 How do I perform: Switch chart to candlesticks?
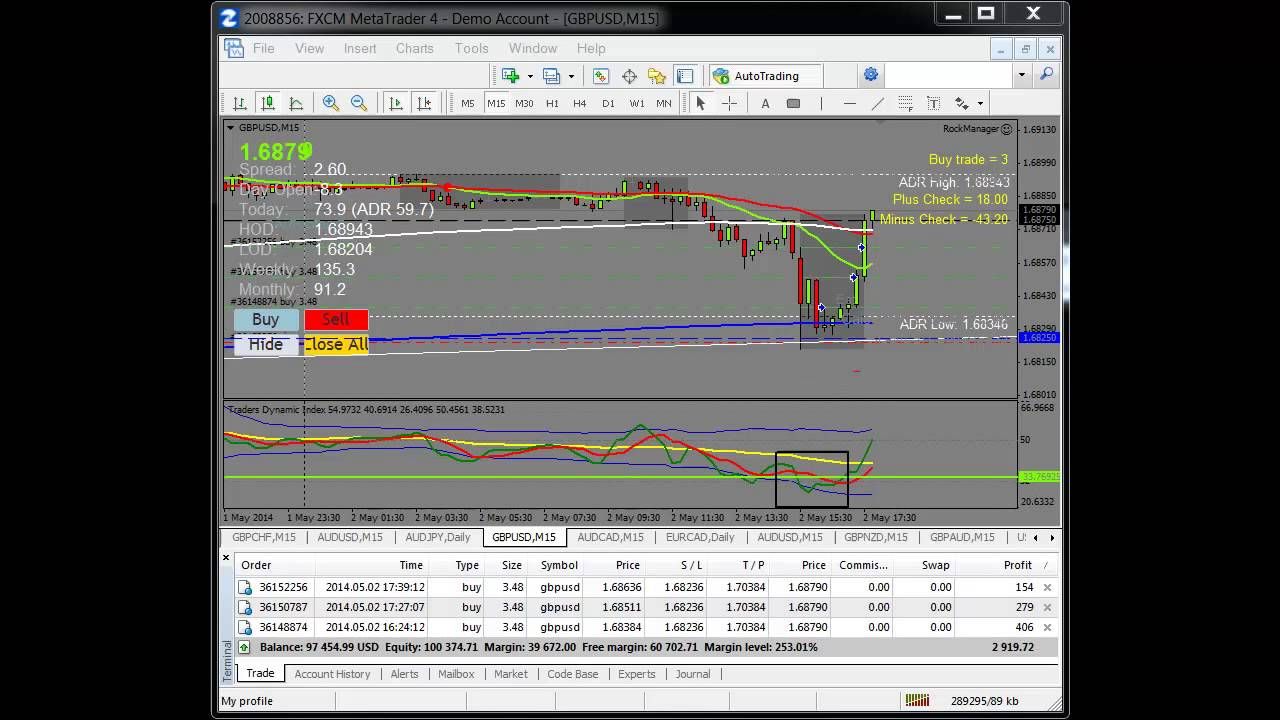tap(268, 103)
